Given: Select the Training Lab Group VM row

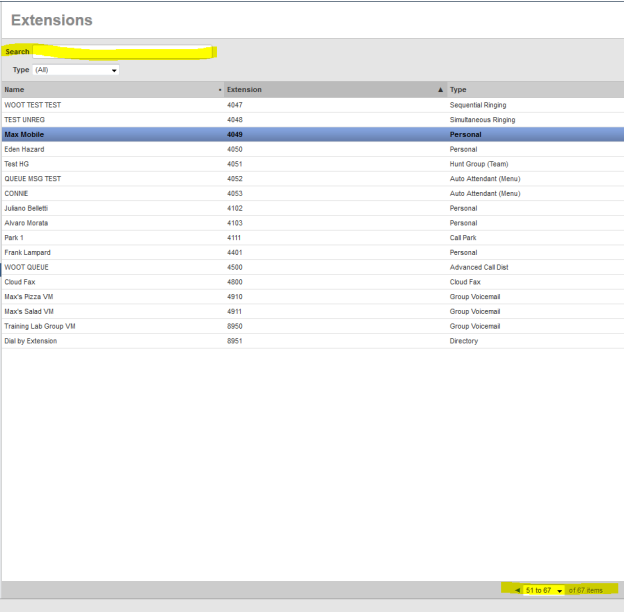Looking at the screenshot, I should pos(313,326).
